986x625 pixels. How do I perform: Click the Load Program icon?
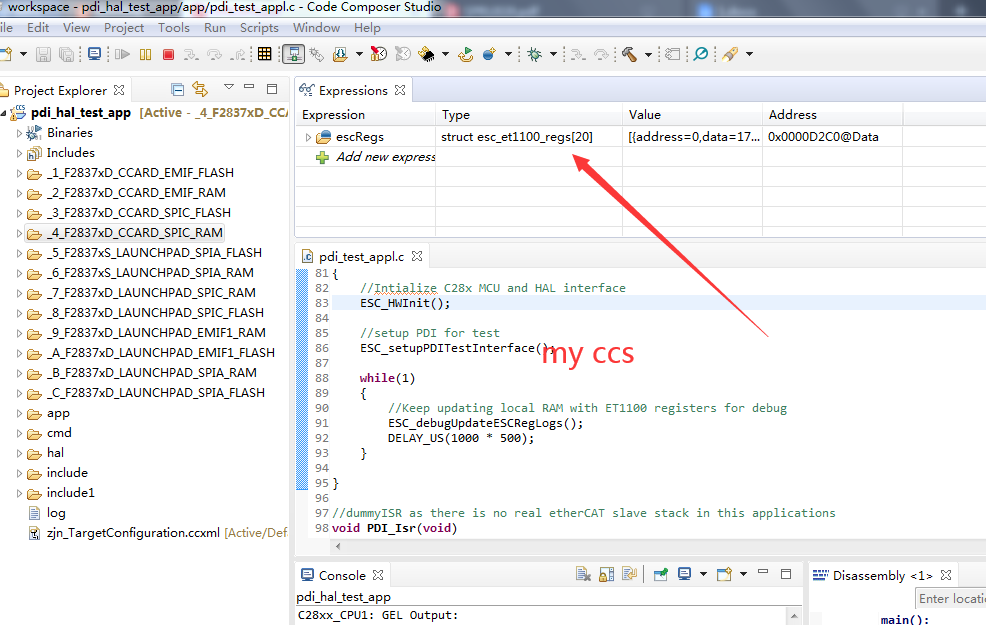(x=340, y=54)
